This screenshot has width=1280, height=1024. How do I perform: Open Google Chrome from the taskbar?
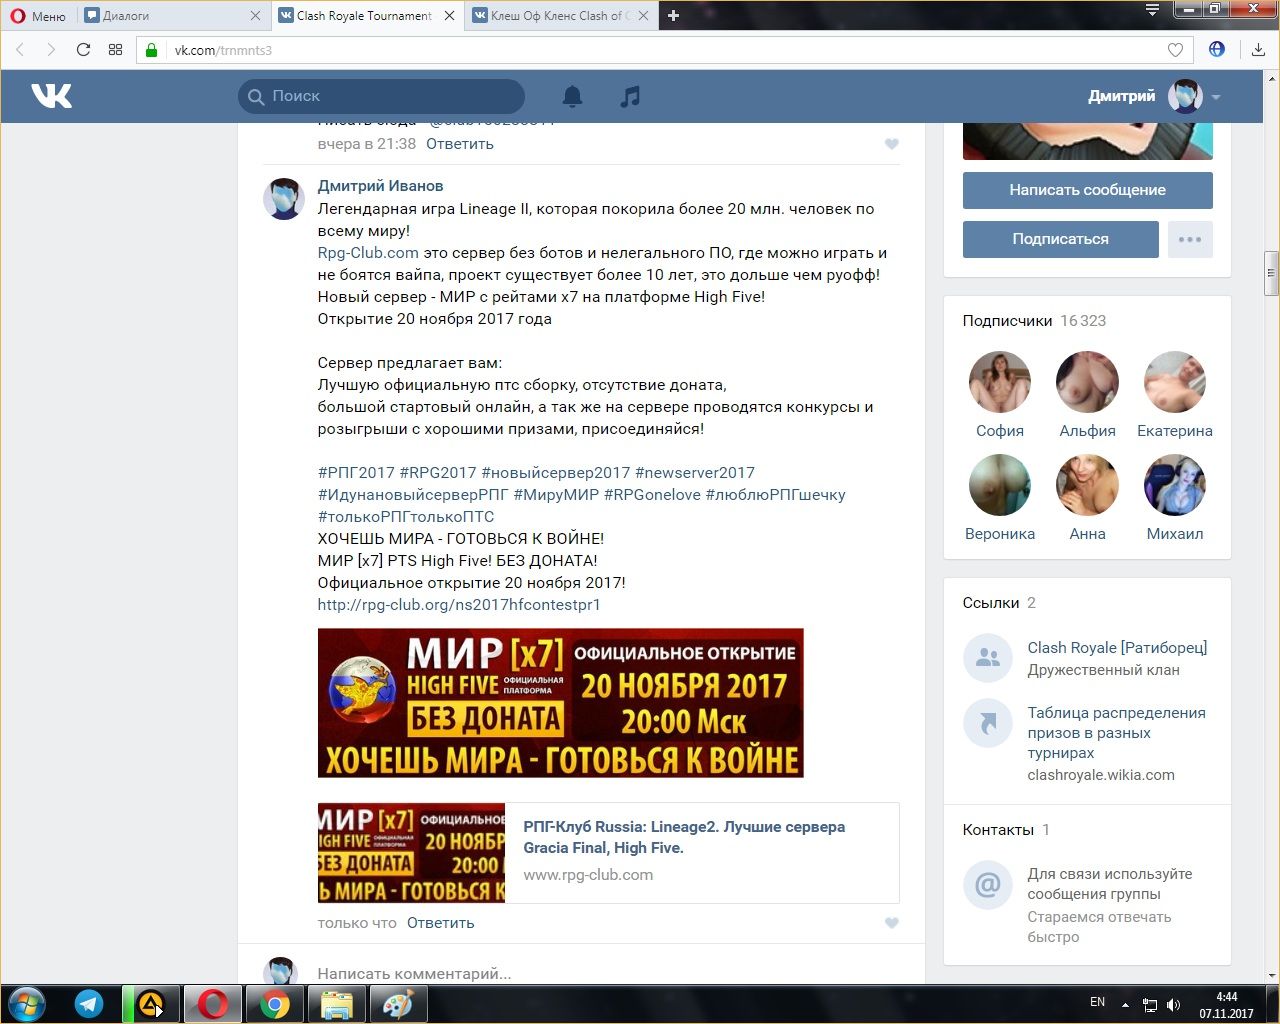coord(275,1004)
